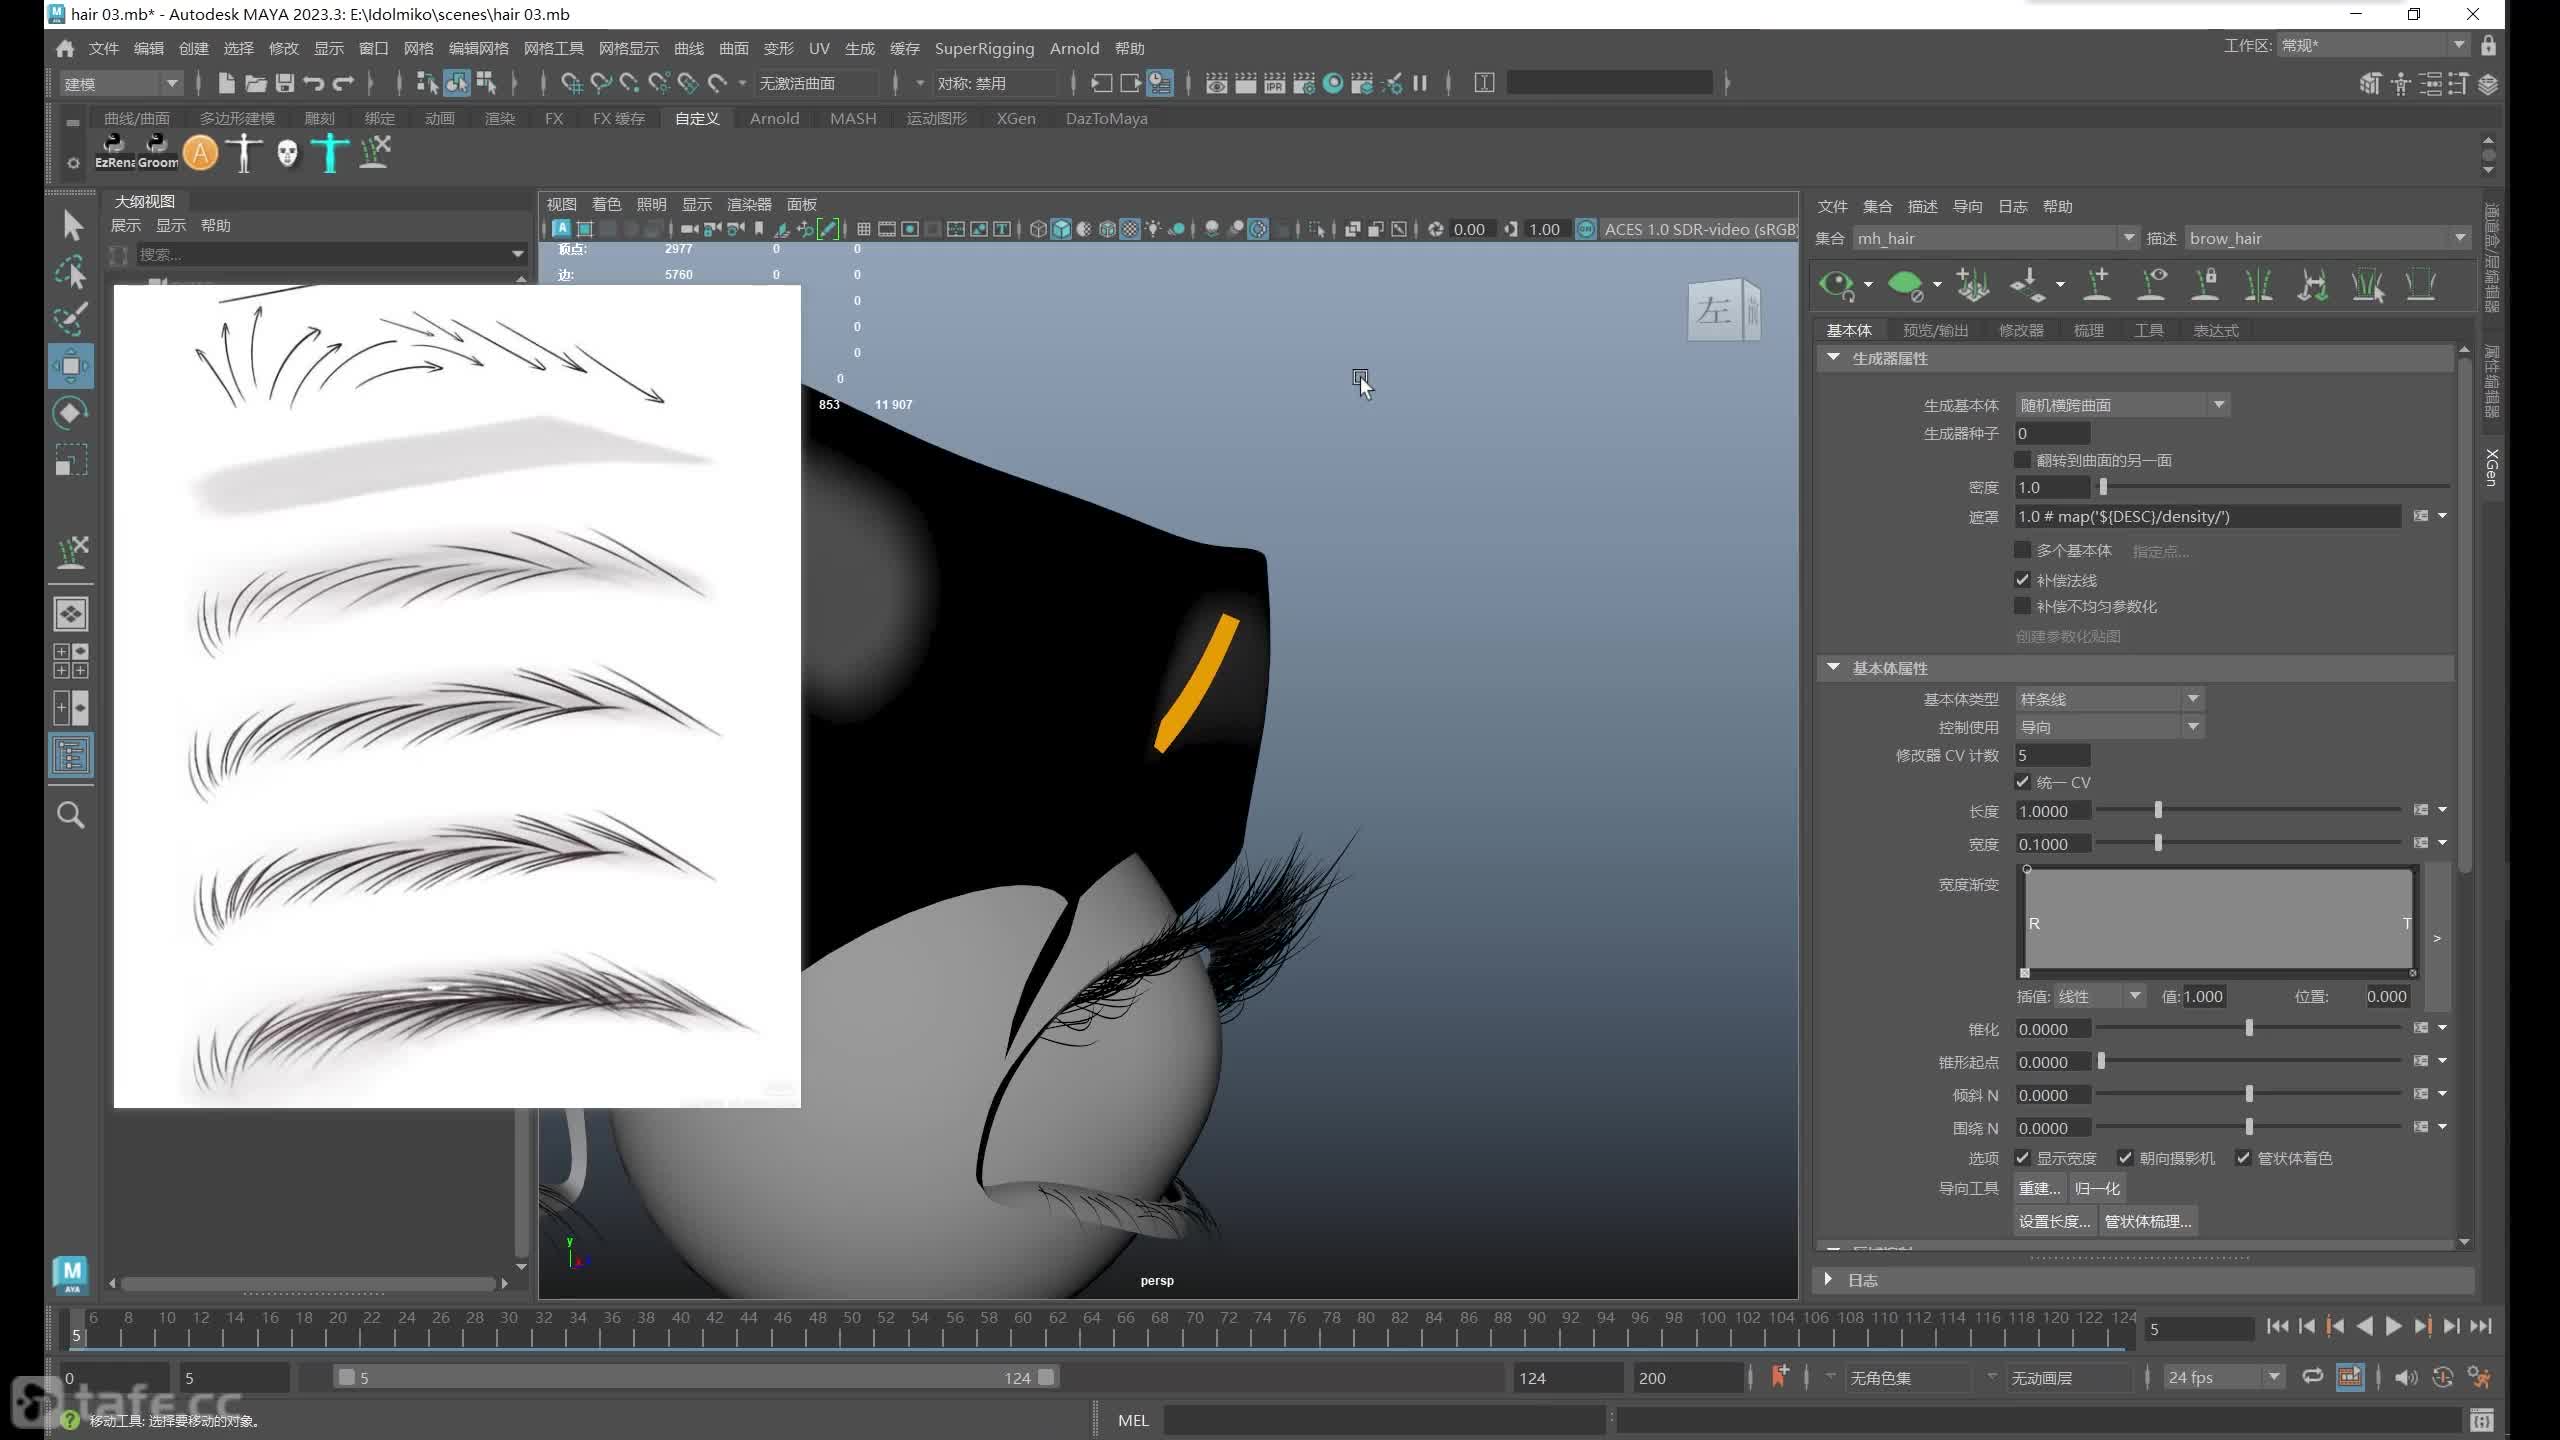
Task: Click the 管状体梳理... button
Action: [2147, 1221]
